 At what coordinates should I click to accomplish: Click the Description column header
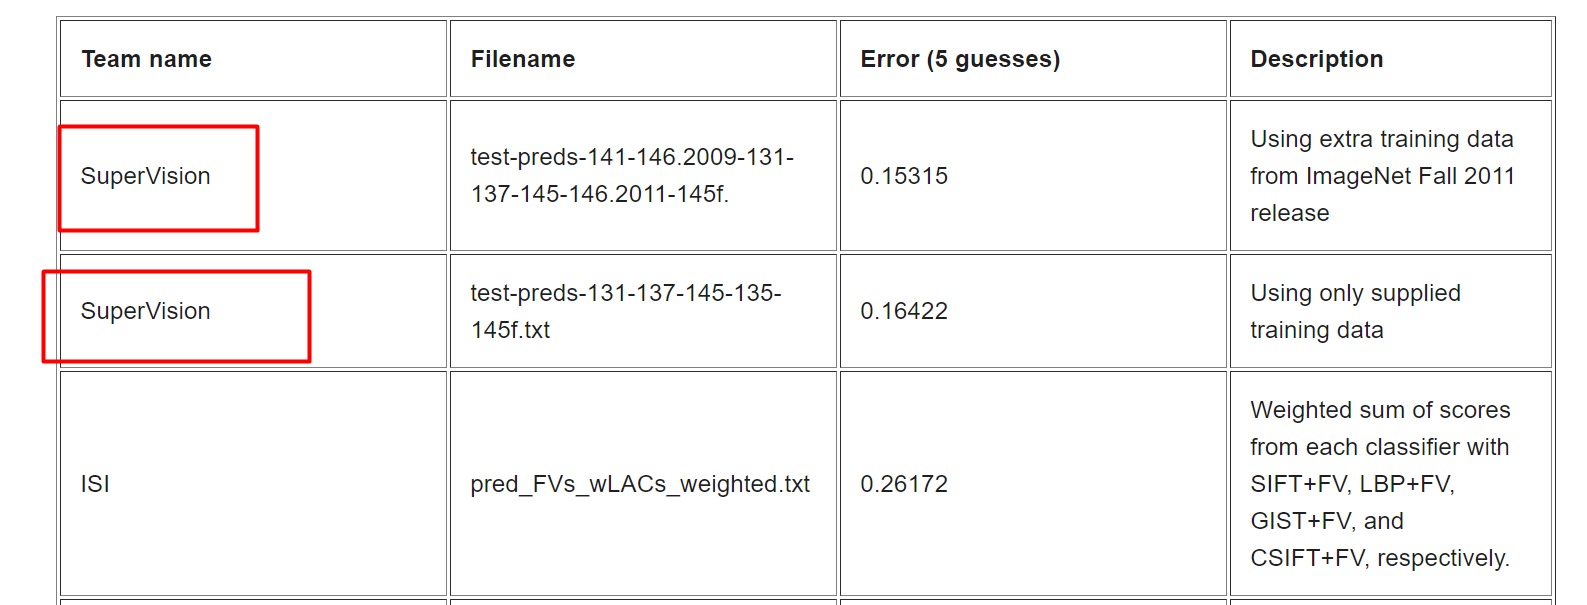(x=1316, y=59)
